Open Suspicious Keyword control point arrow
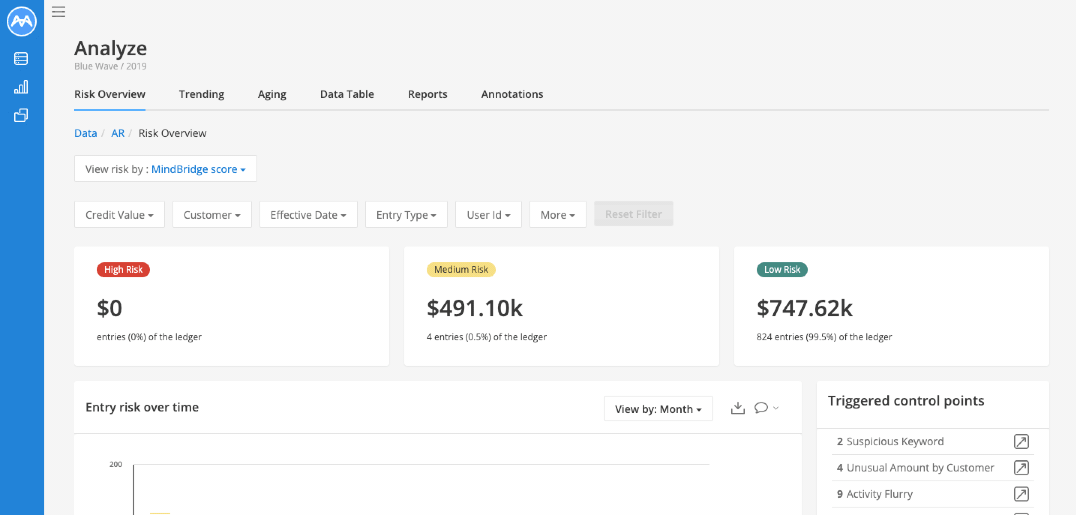The width and height of the screenshot is (1076, 515). pos(1021,442)
